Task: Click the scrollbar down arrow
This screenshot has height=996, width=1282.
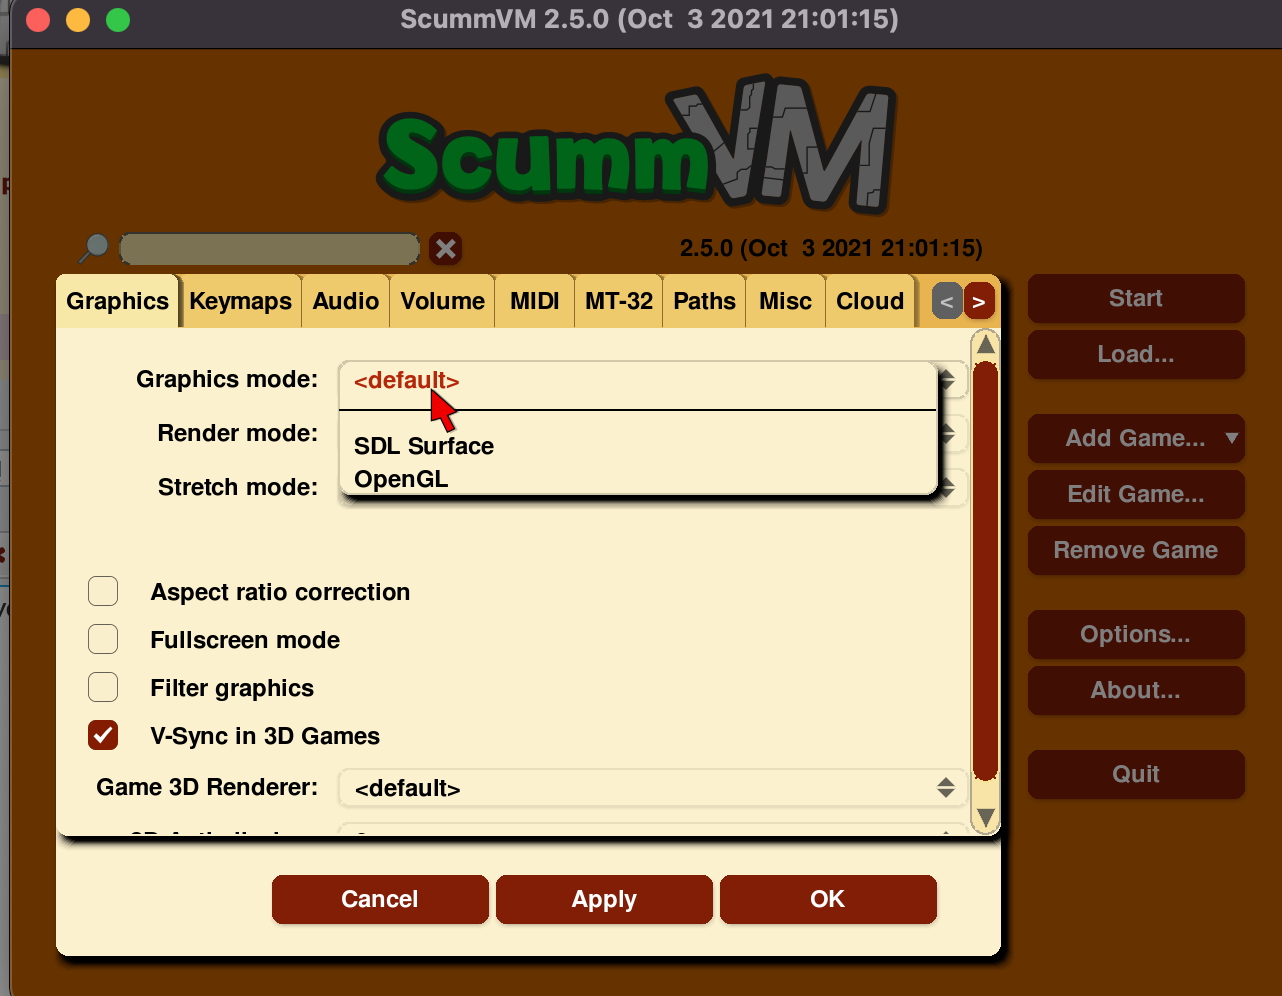Action: (986, 817)
